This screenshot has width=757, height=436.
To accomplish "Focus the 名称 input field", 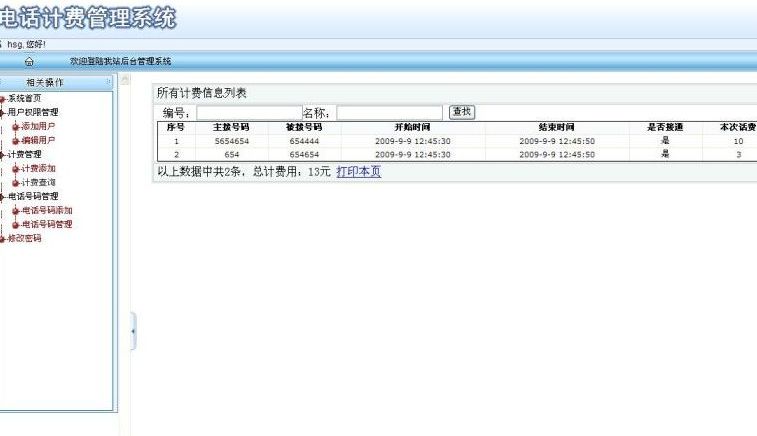I will point(389,113).
